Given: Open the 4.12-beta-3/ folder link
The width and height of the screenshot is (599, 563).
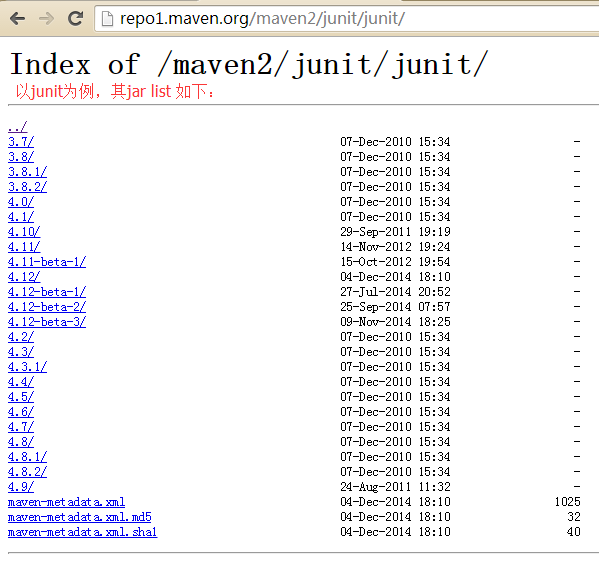Looking at the screenshot, I should pos(47,322).
